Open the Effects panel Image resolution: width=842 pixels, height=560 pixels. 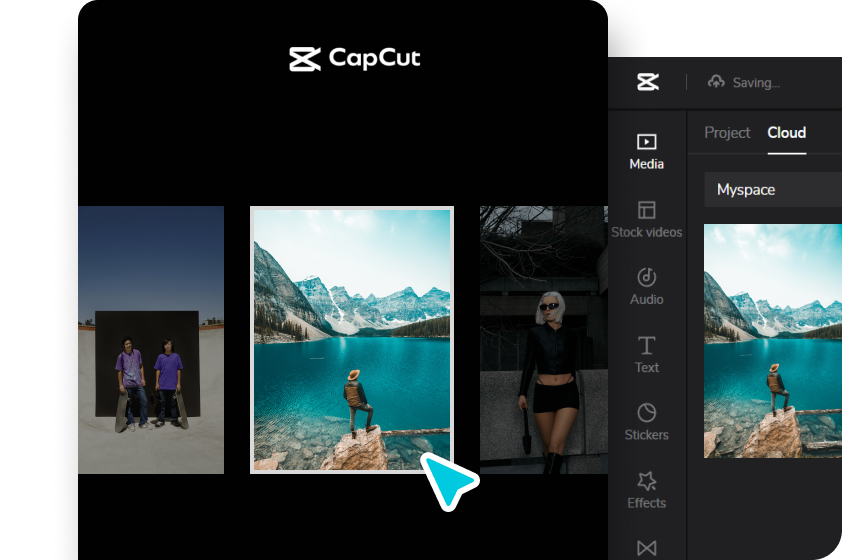(x=647, y=490)
